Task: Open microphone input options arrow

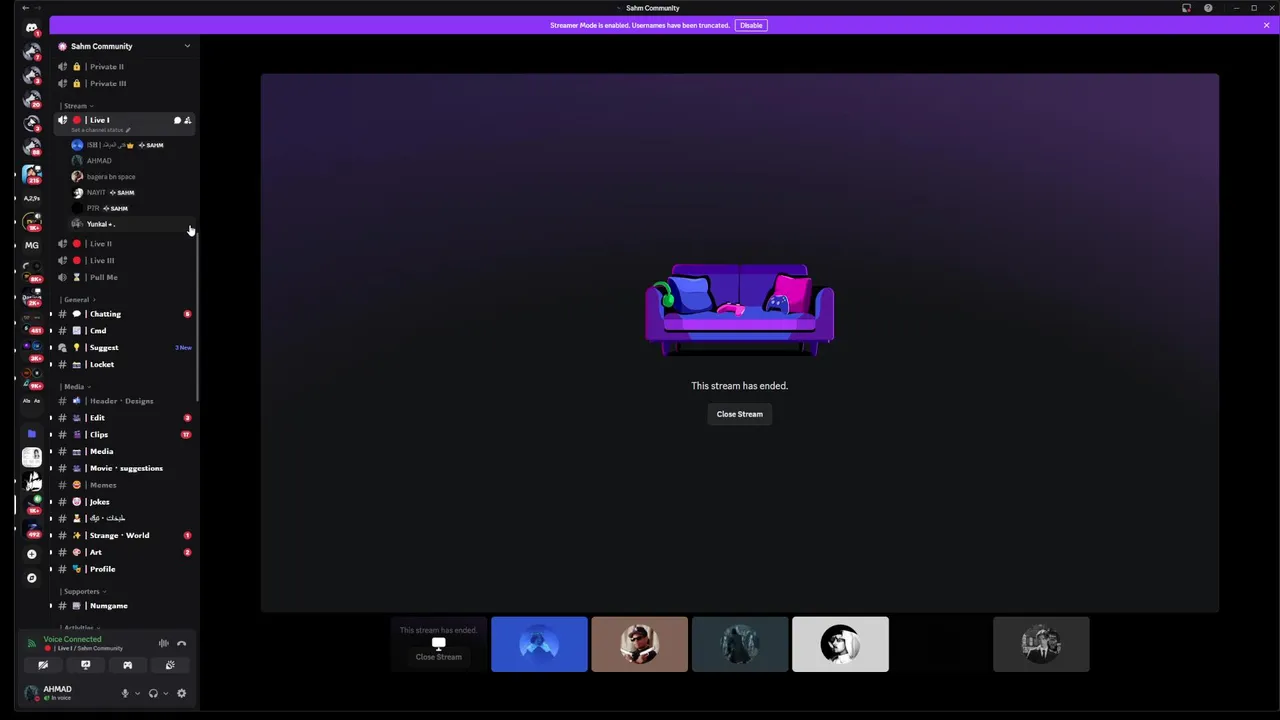Action: (x=137, y=693)
